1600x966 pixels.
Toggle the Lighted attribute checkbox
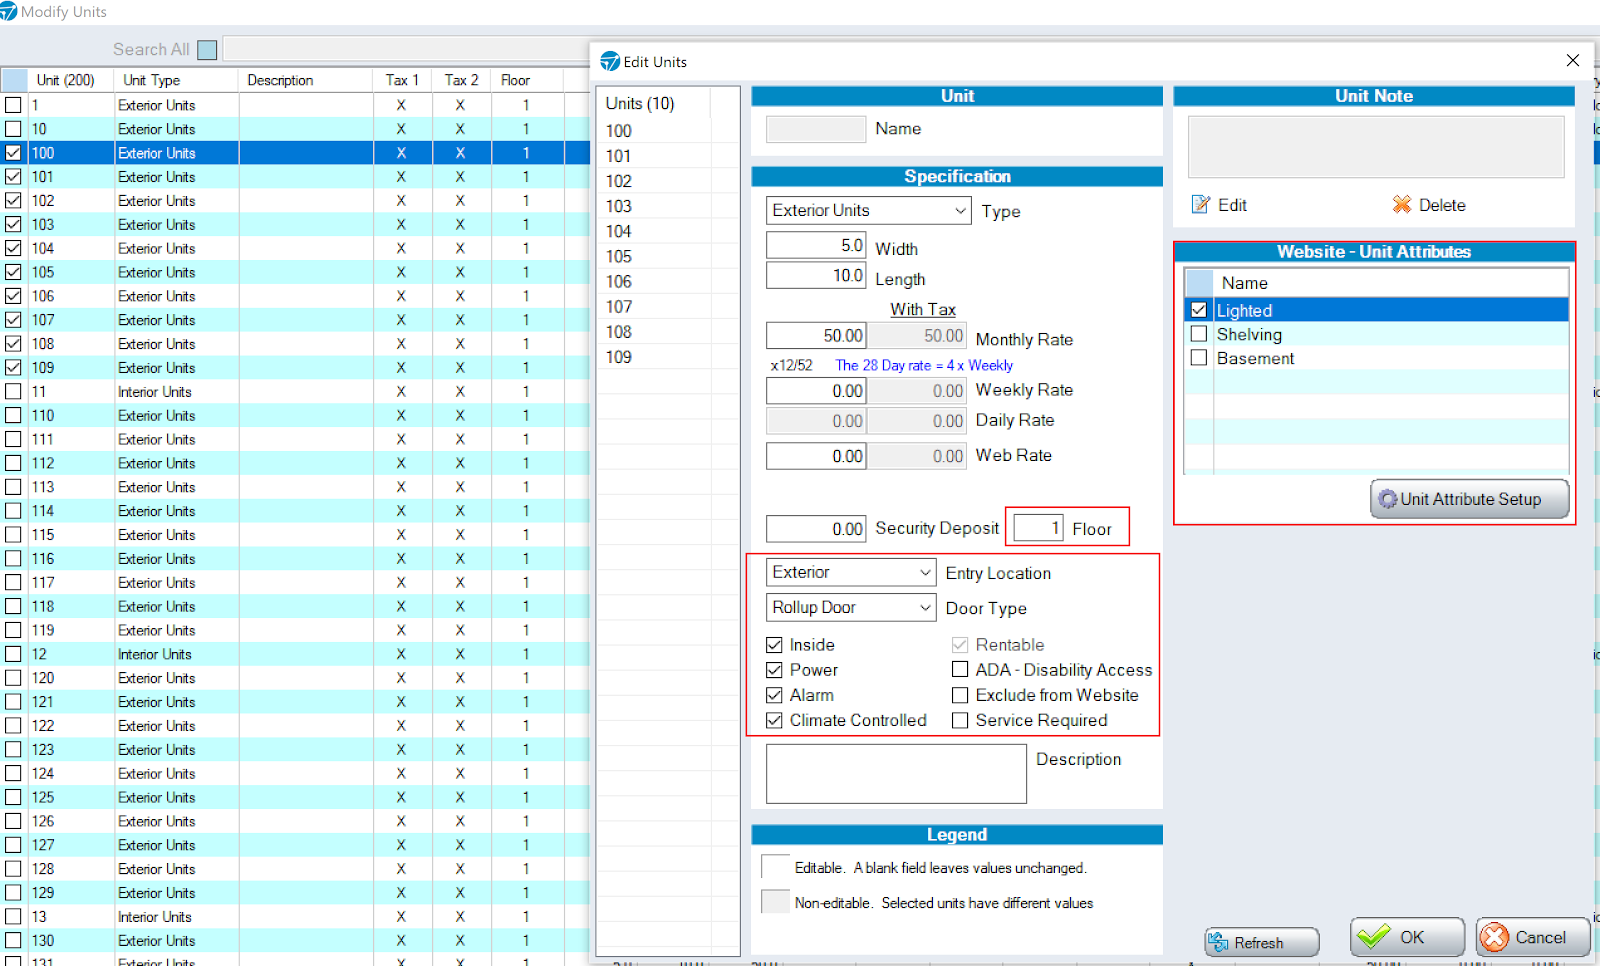pos(1199,310)
